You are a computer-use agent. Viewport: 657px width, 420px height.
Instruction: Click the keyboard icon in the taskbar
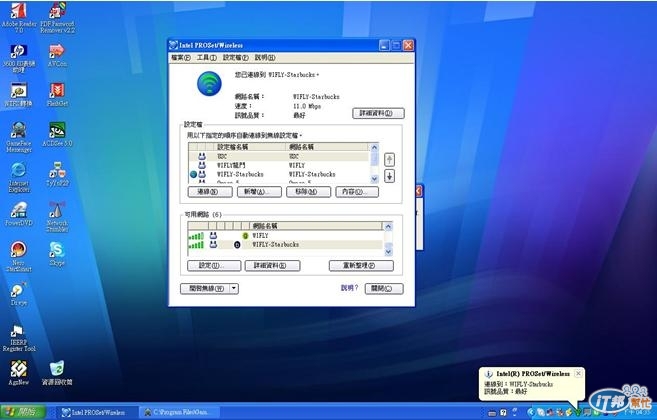(493, 413)
